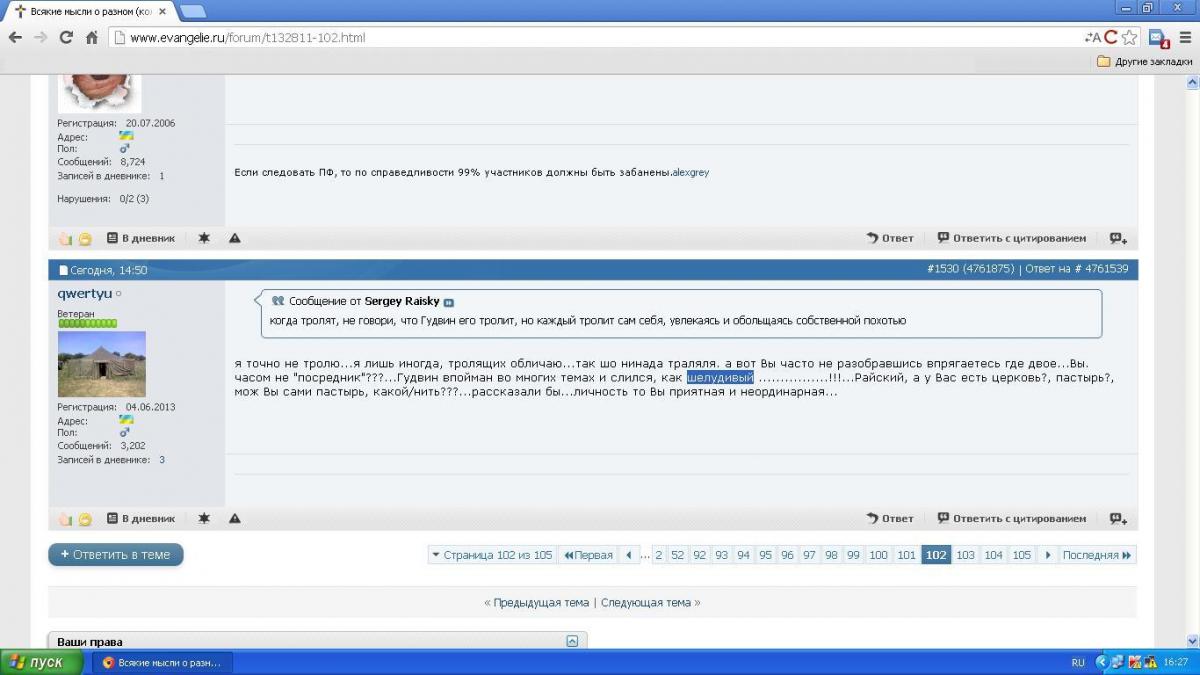1200x675 pixels.
Task: Click 'Ответить с цитированием' on qwertyu's post
Action: [x=1011, y=519]
